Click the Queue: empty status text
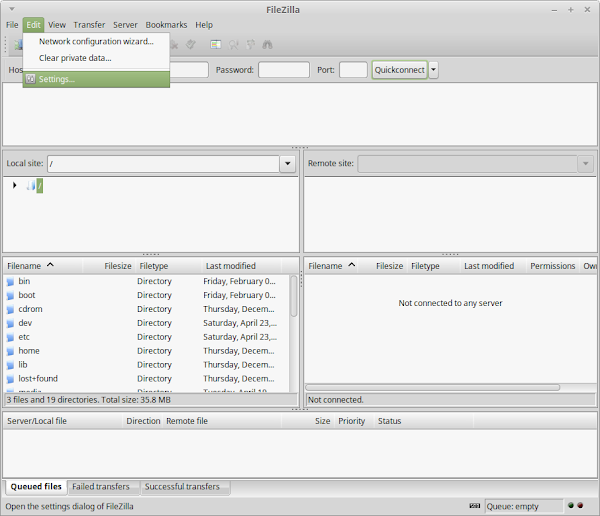Screen dimensions: 600x516 coord(512,506)
